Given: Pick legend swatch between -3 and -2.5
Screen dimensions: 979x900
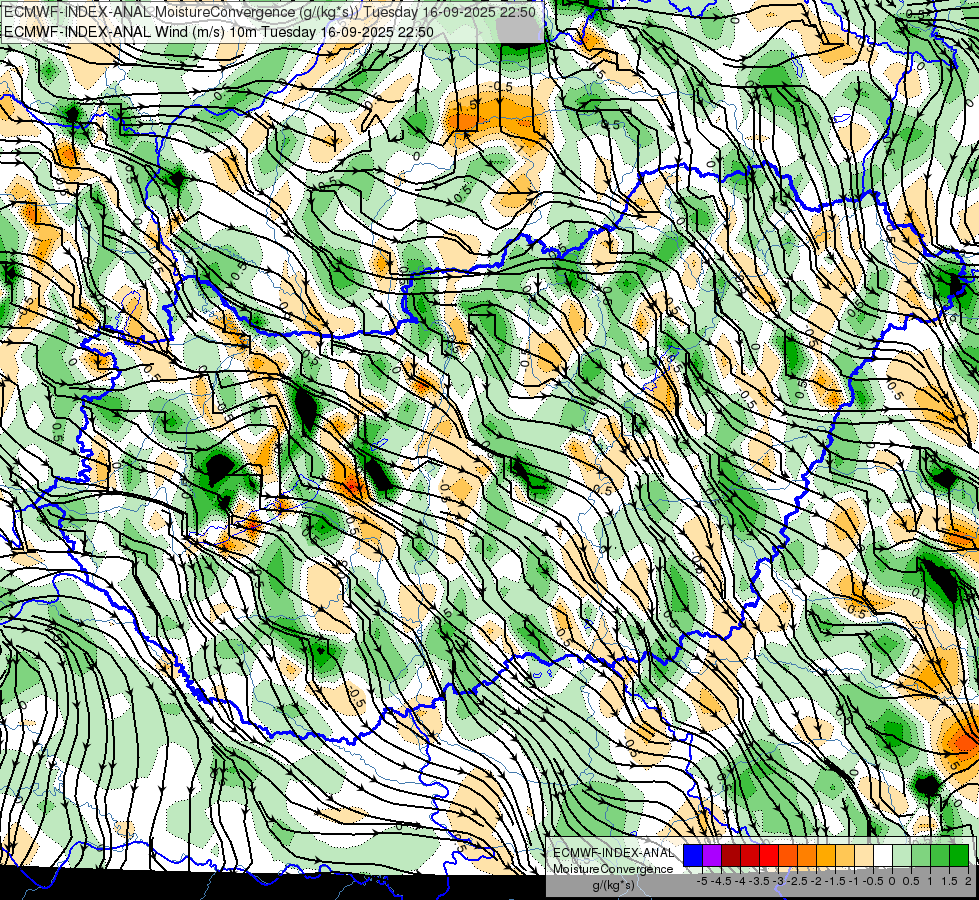Looking at the screenshot, I should click(x=788, y=856).
